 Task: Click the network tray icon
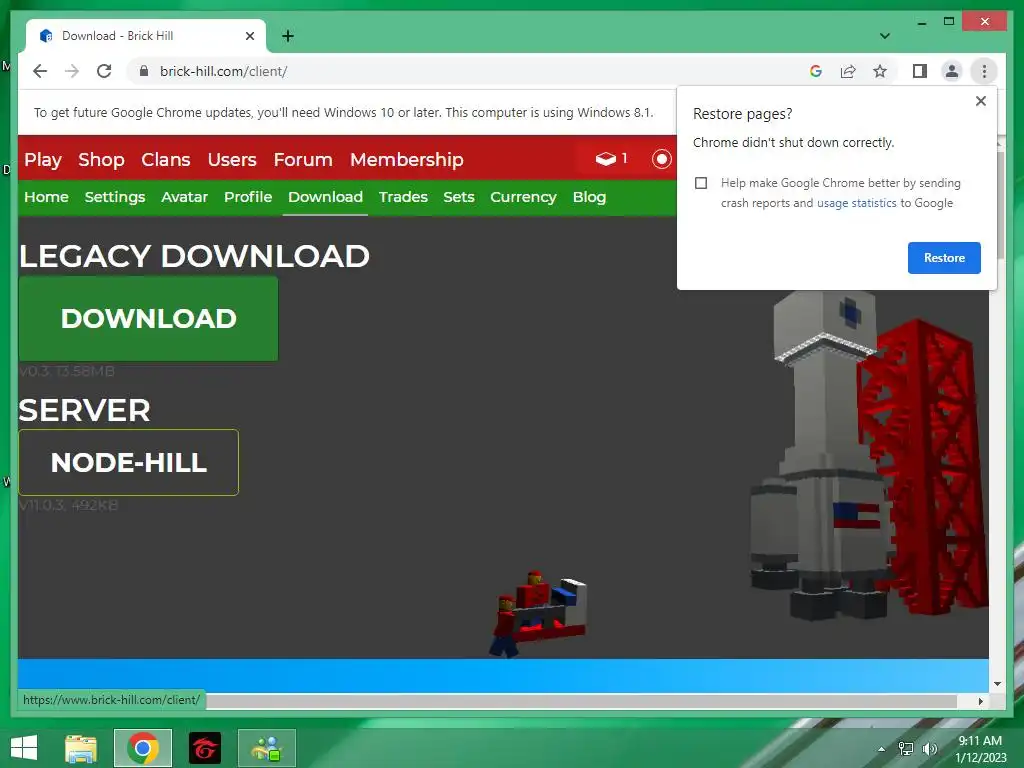906,749
